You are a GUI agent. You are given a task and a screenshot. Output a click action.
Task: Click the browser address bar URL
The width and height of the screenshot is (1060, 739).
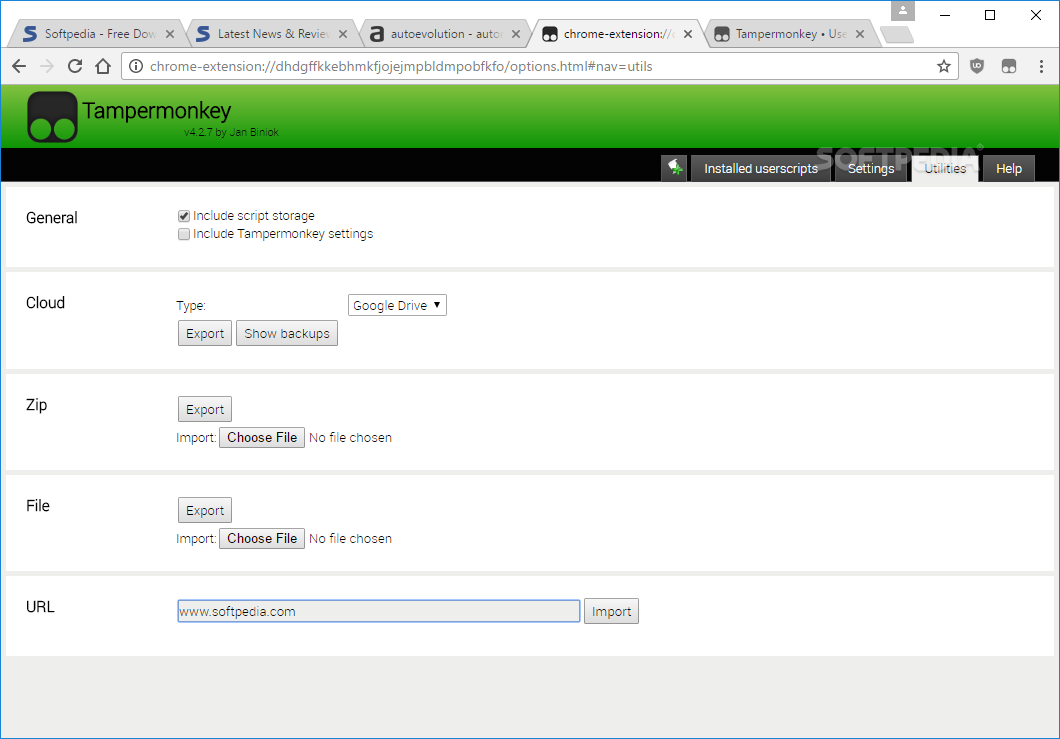[x=401, y=66]
